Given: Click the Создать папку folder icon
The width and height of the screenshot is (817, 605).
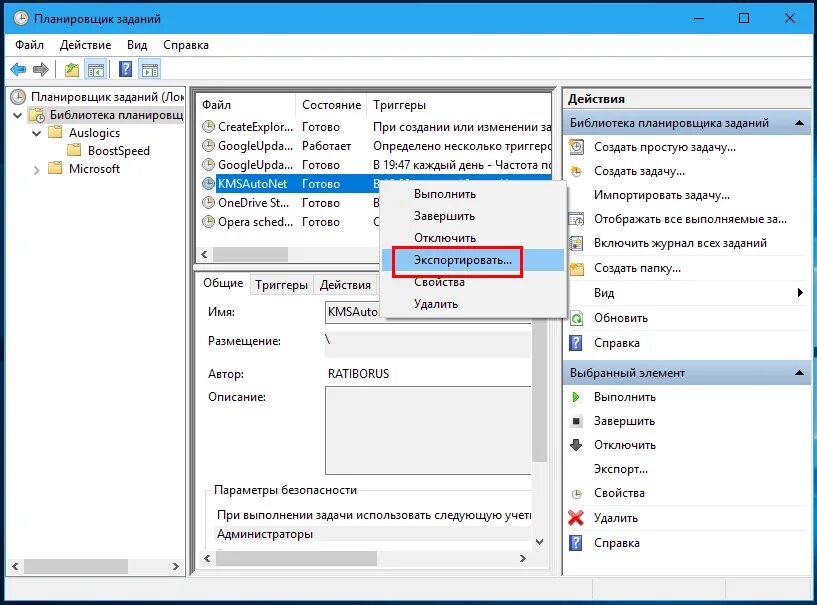Looking at the screenshot, I should tap(576, 268).
